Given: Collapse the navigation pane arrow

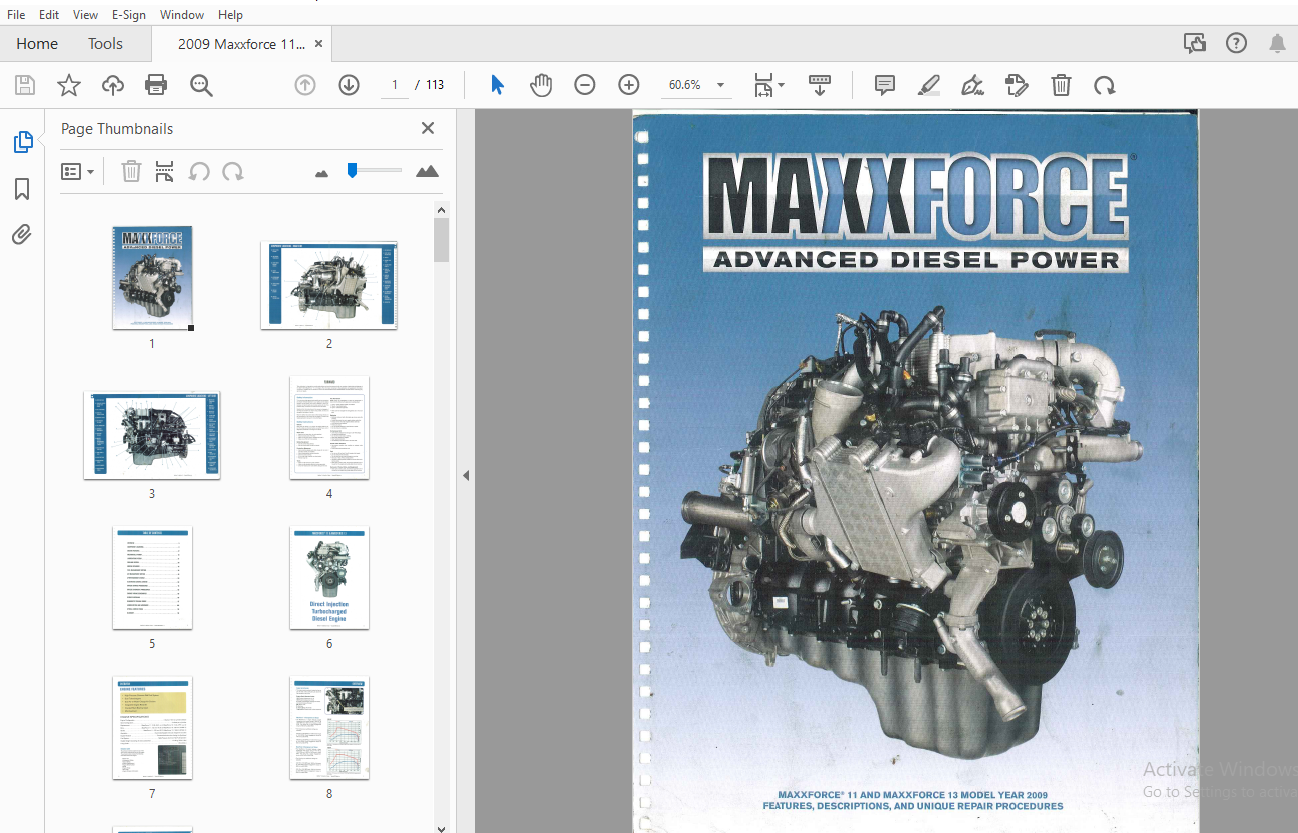Looking at the screenshot, I should [x=465, y=476].
